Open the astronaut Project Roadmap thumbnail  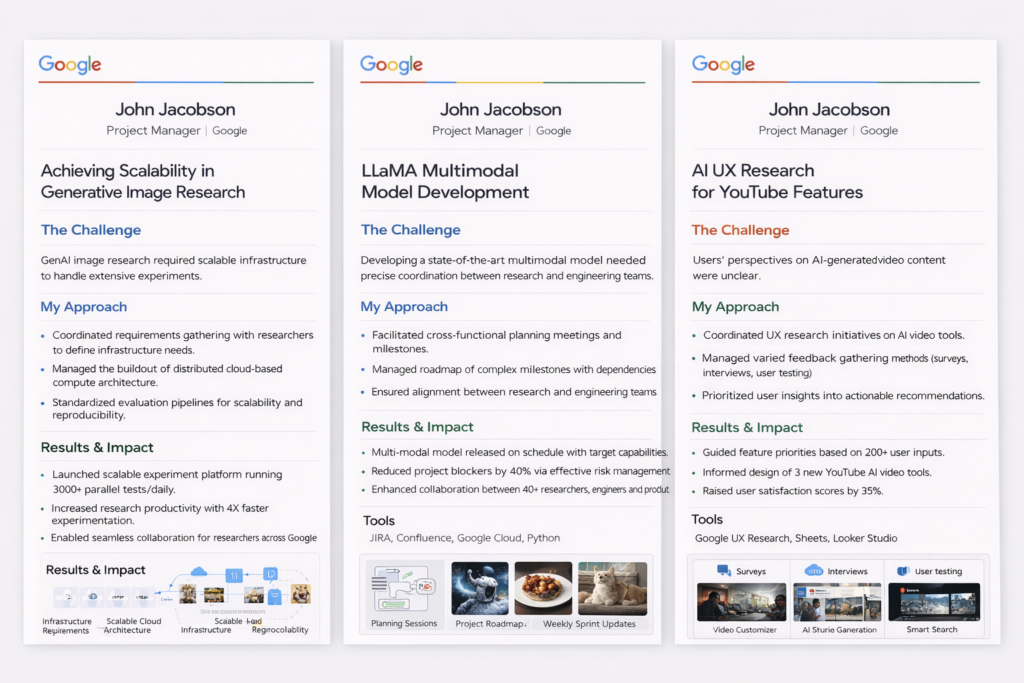pyautogui.click(x=480, y=588)
